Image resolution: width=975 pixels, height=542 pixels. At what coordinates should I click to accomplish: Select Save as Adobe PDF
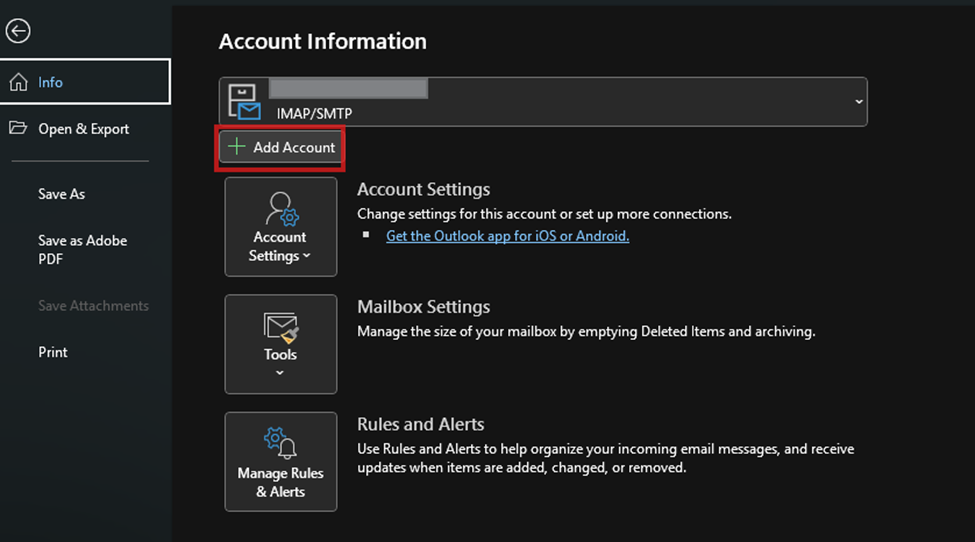coord(83,249)
